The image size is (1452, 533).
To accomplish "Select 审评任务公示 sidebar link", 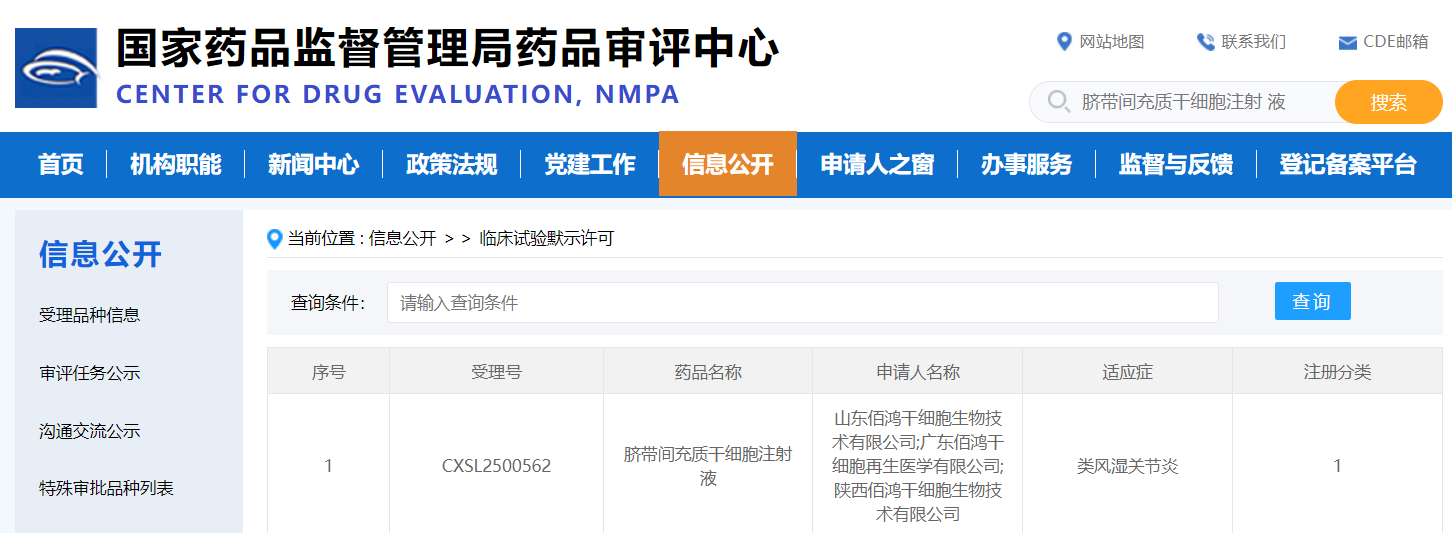I will pos(89,373).
